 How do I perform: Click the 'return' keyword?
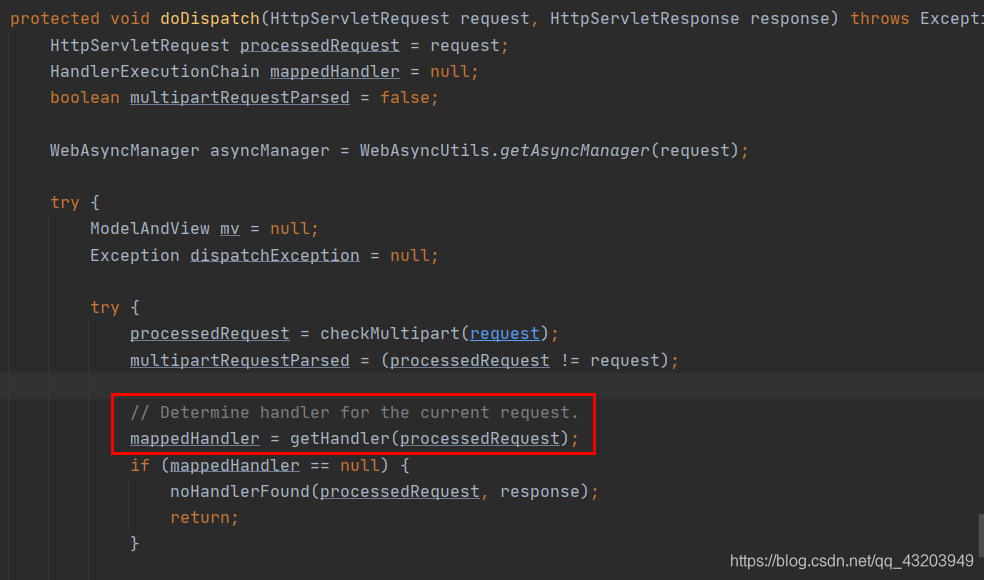[200, 517]
